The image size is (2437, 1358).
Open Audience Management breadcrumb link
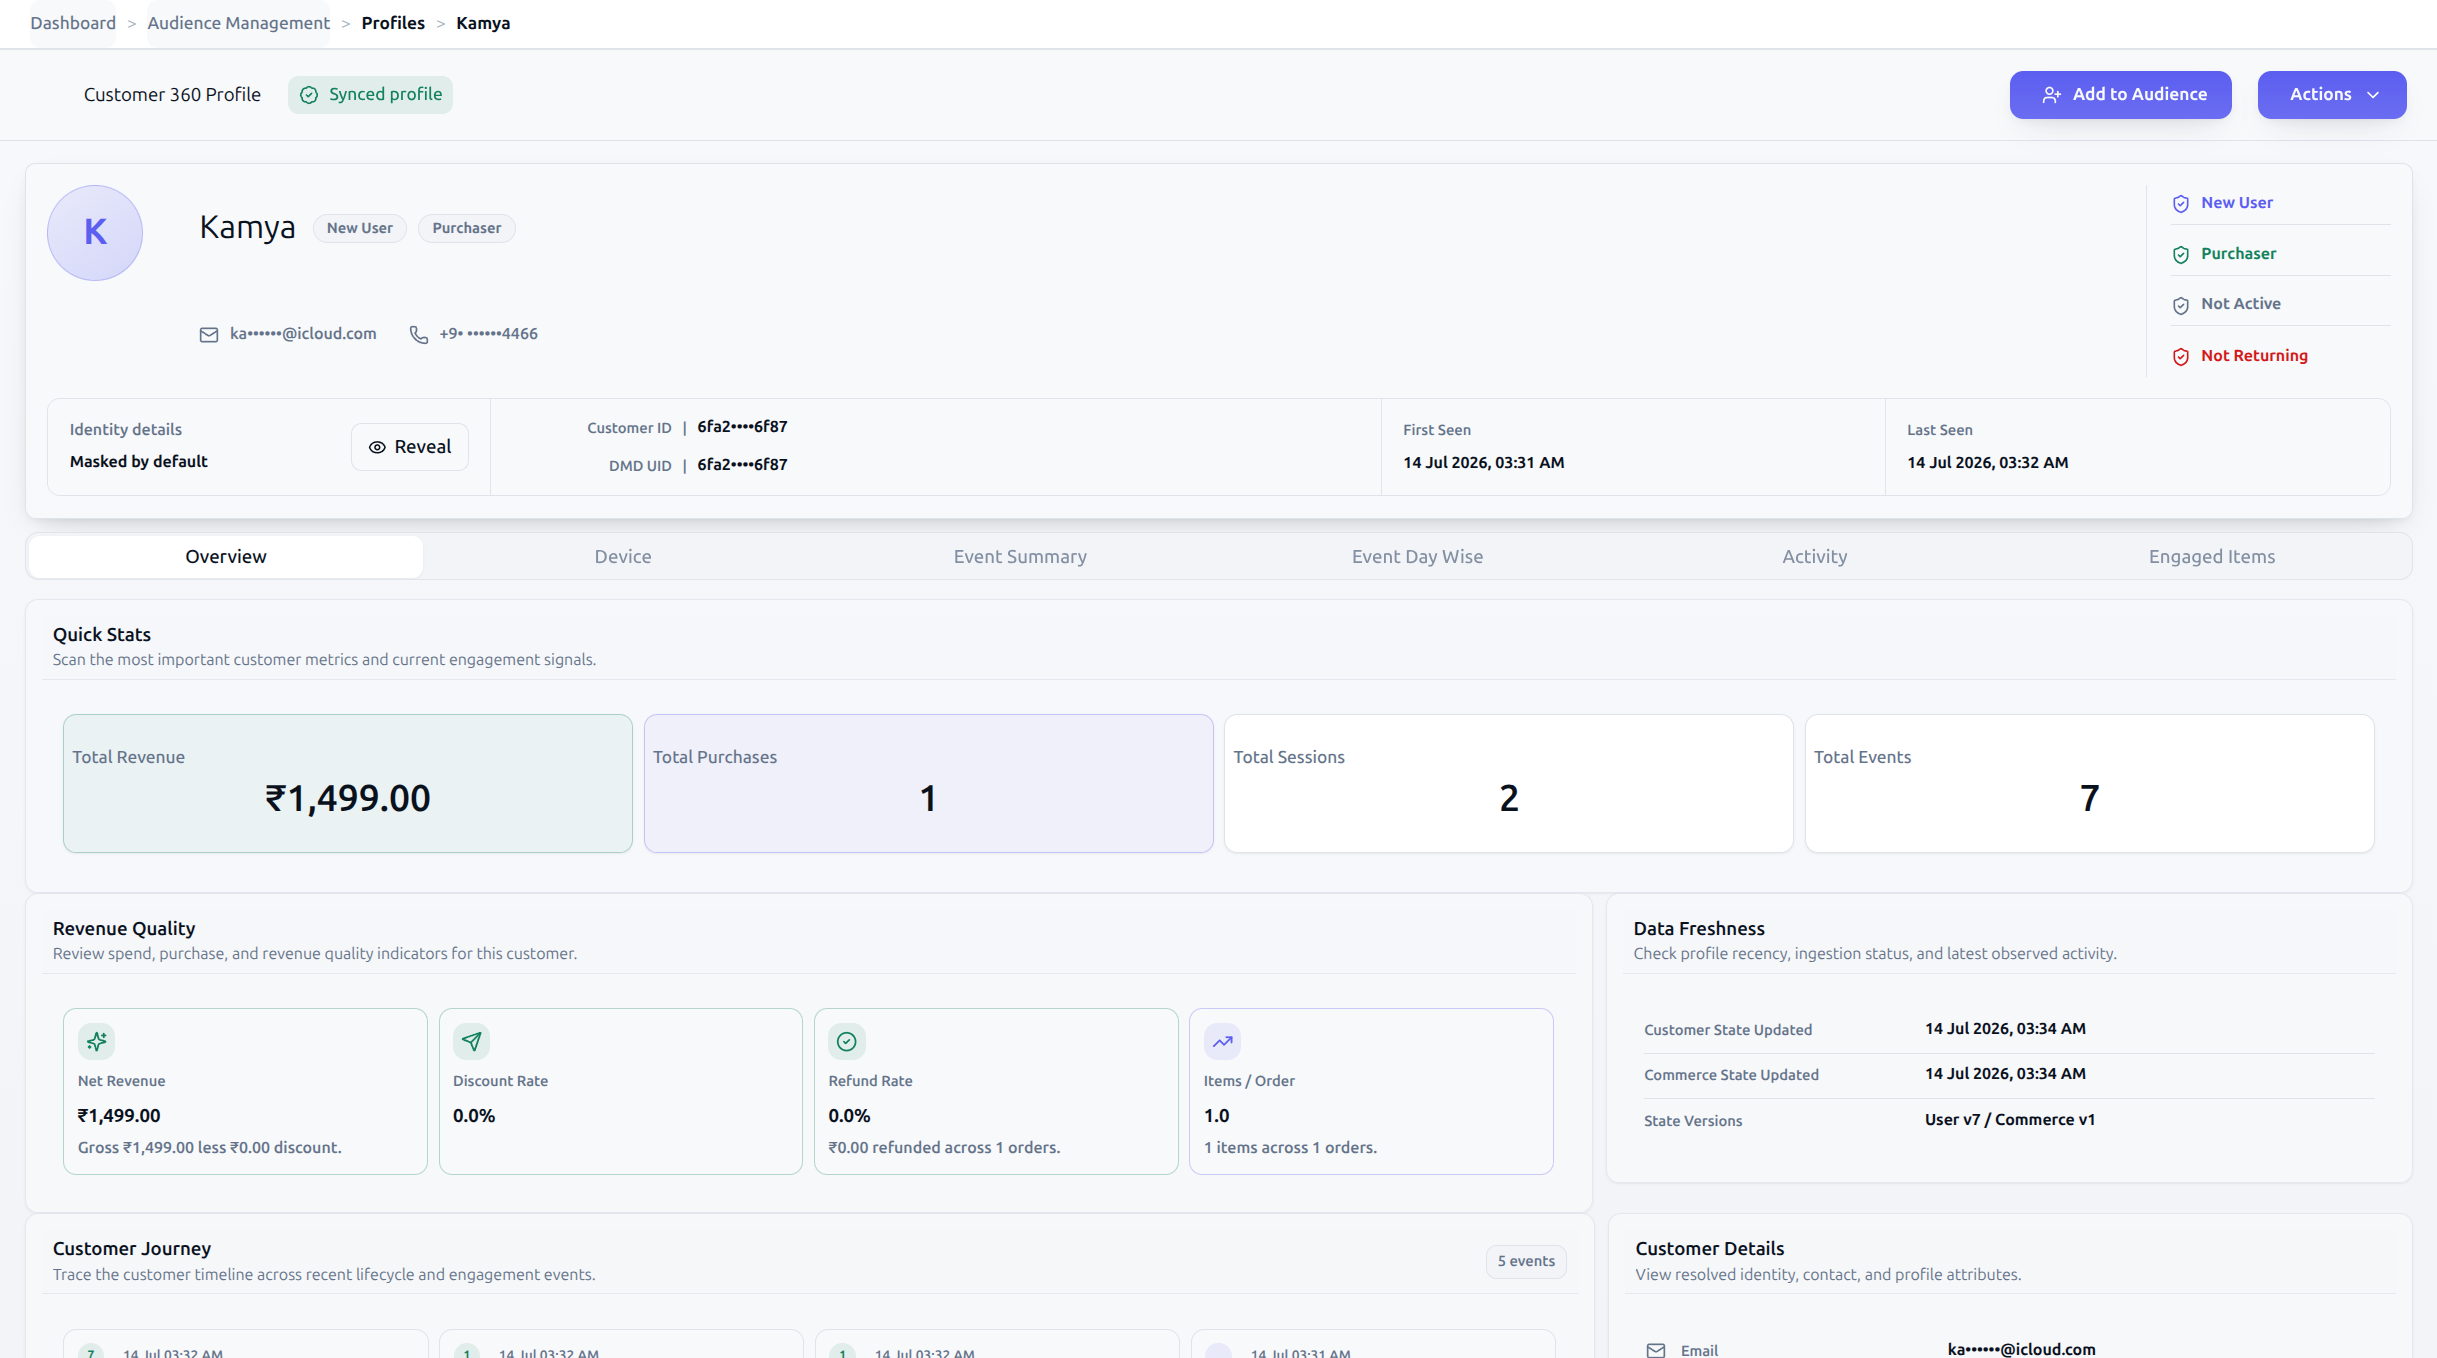[238, 23]
